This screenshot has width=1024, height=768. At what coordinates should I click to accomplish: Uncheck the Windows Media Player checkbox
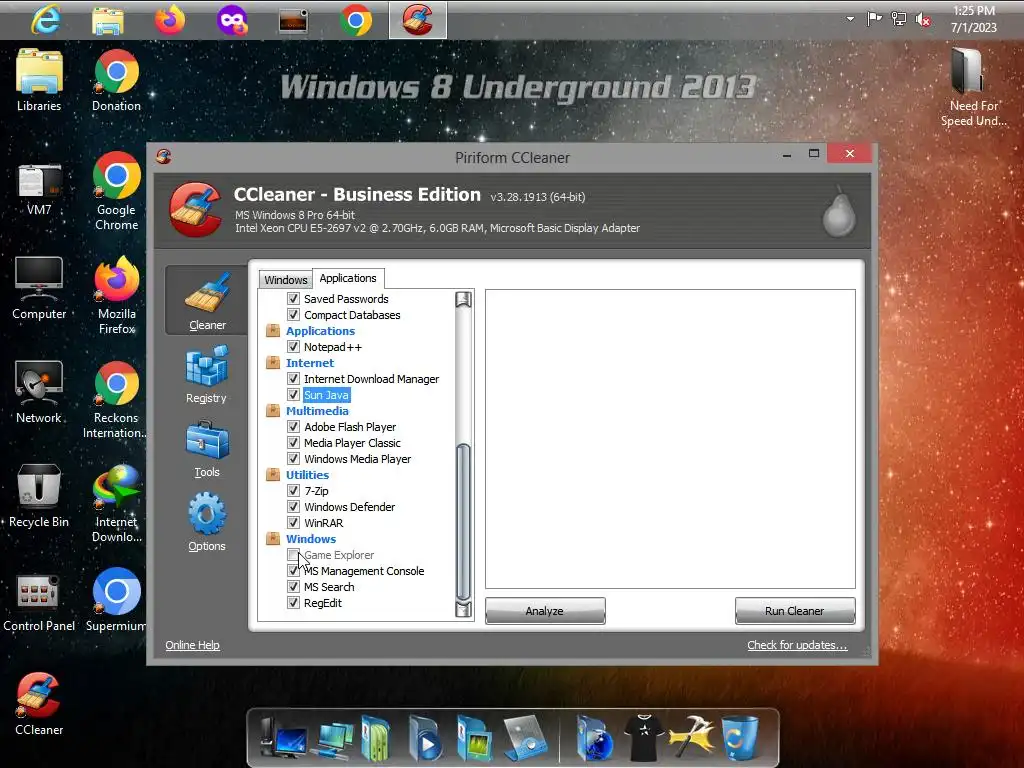[x=293, y=458]
